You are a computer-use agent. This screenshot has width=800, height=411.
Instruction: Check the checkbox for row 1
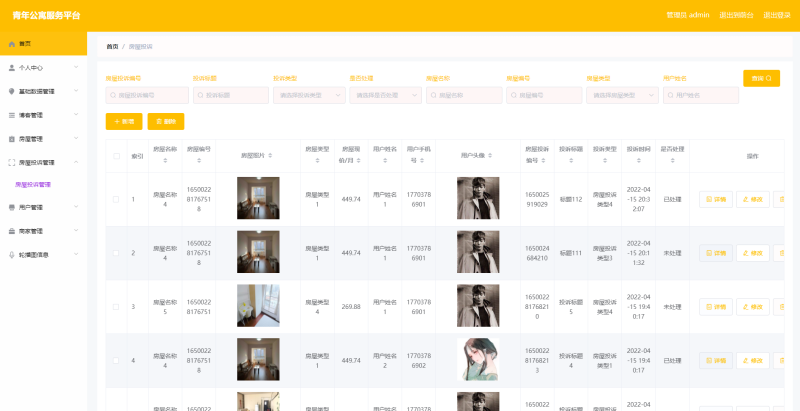(x=116, y=199)
